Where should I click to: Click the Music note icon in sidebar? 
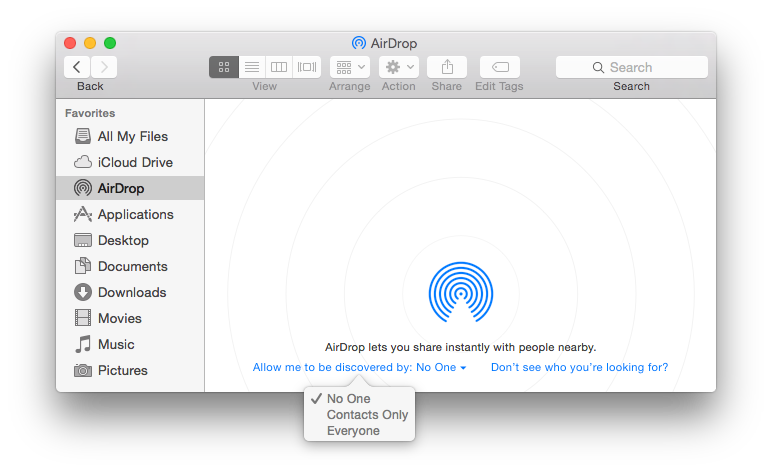tap(83, 344)
